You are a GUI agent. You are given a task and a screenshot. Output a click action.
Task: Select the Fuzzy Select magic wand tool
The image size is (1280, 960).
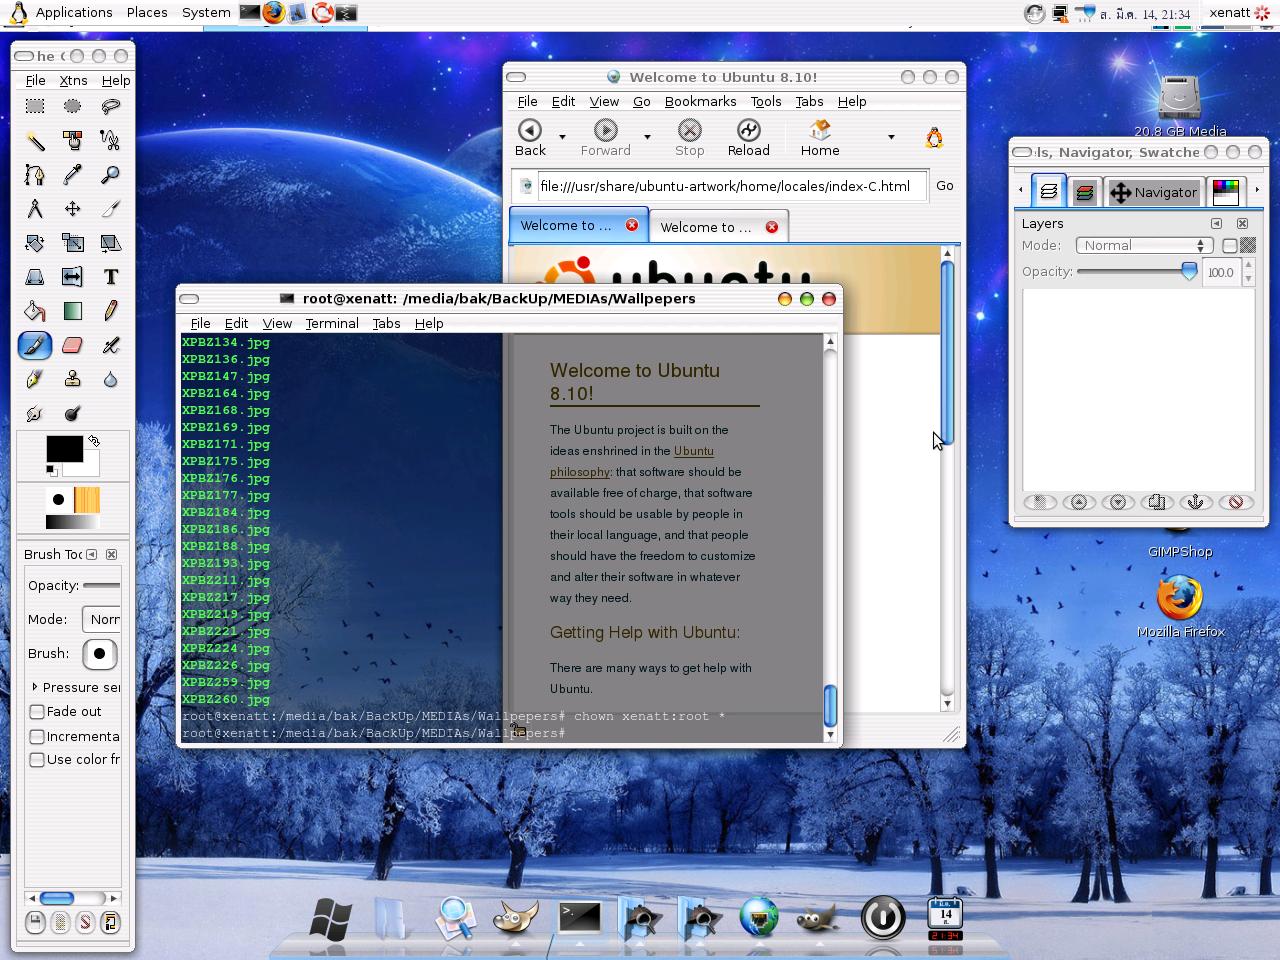[x=35, y=141]
